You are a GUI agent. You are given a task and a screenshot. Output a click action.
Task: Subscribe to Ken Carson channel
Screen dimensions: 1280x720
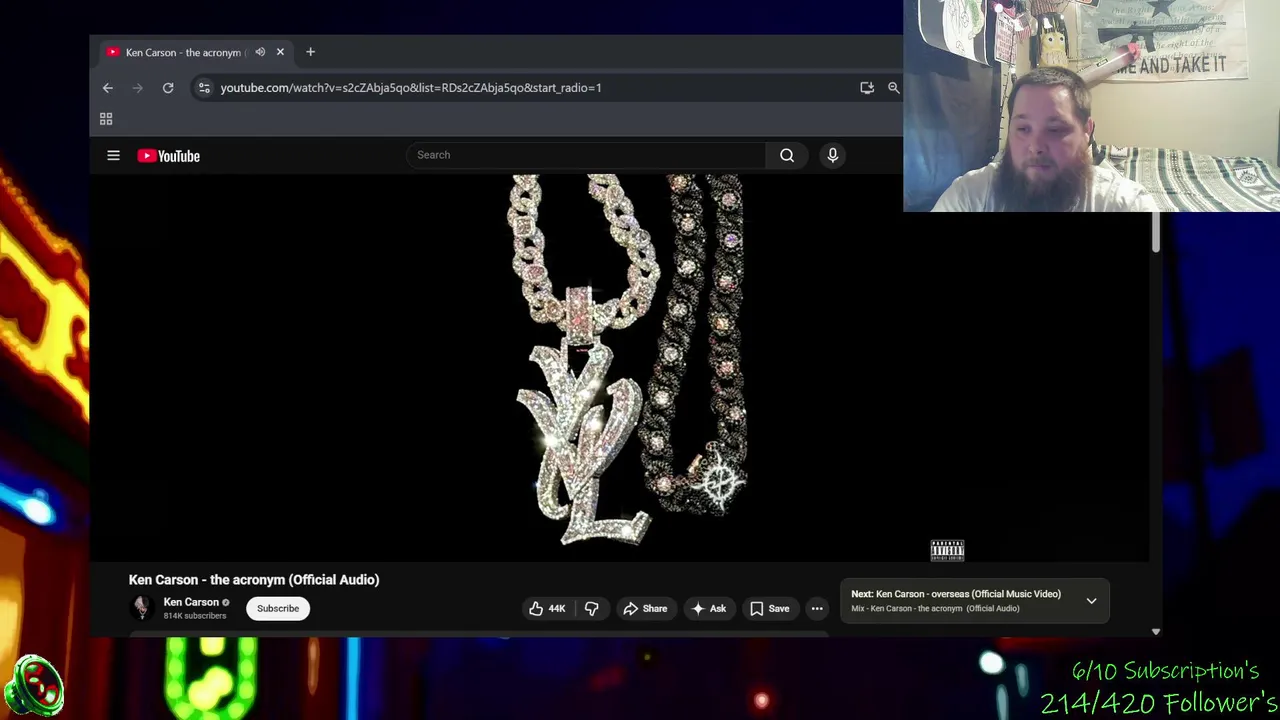point(278,608)
